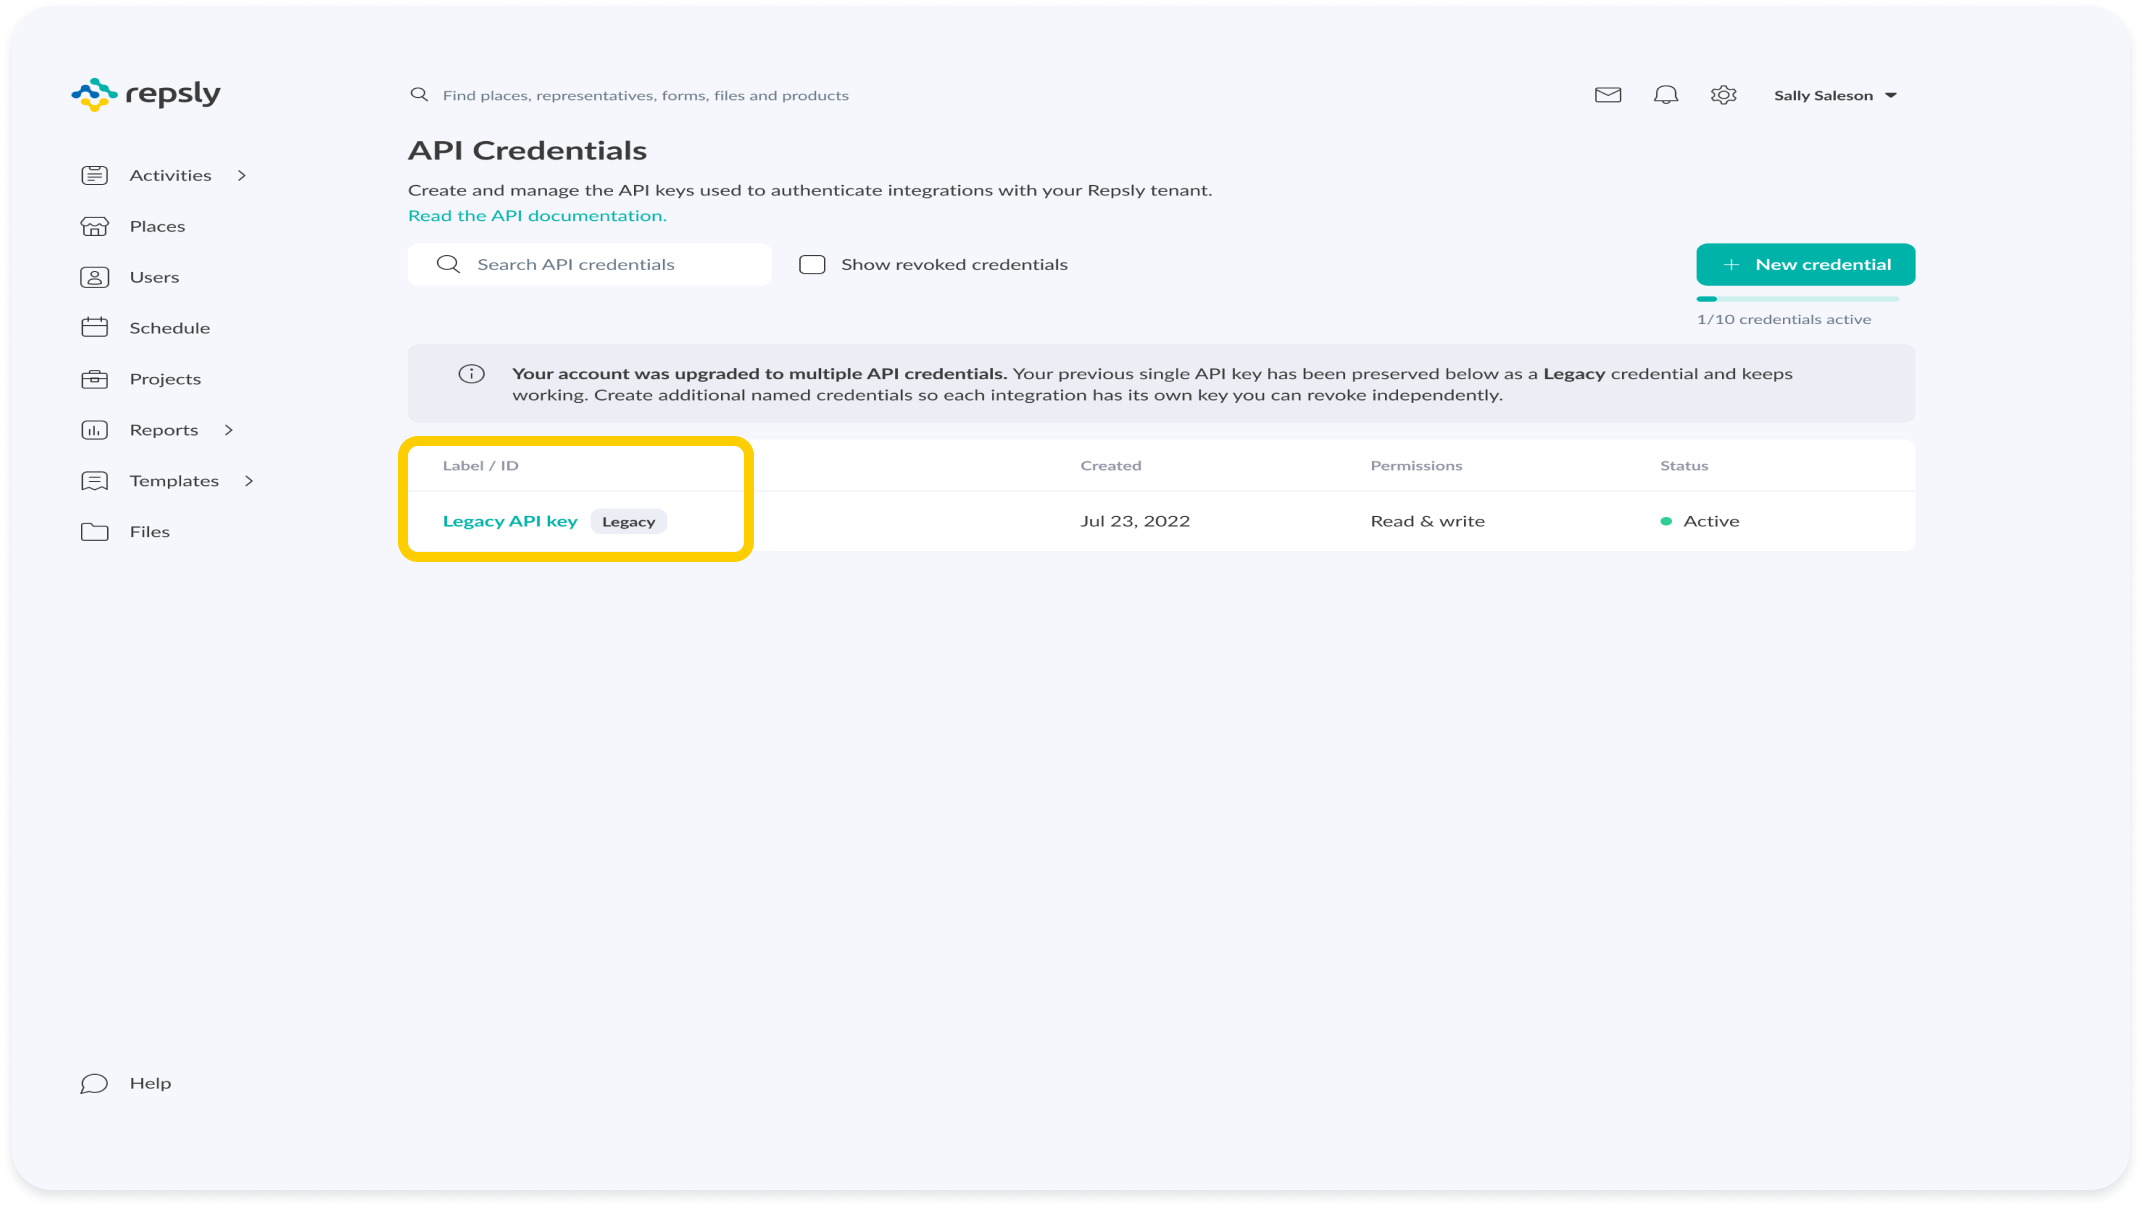Click the Places store icon

(94, 226)
